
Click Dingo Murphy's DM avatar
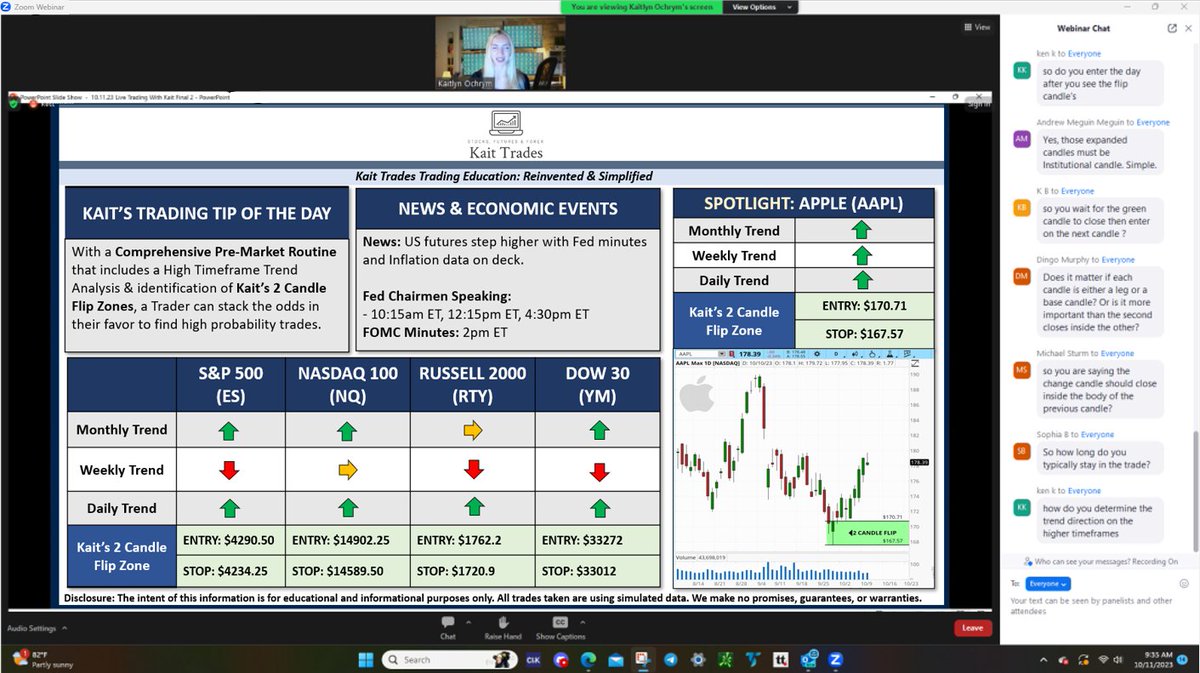point(1021,276)
